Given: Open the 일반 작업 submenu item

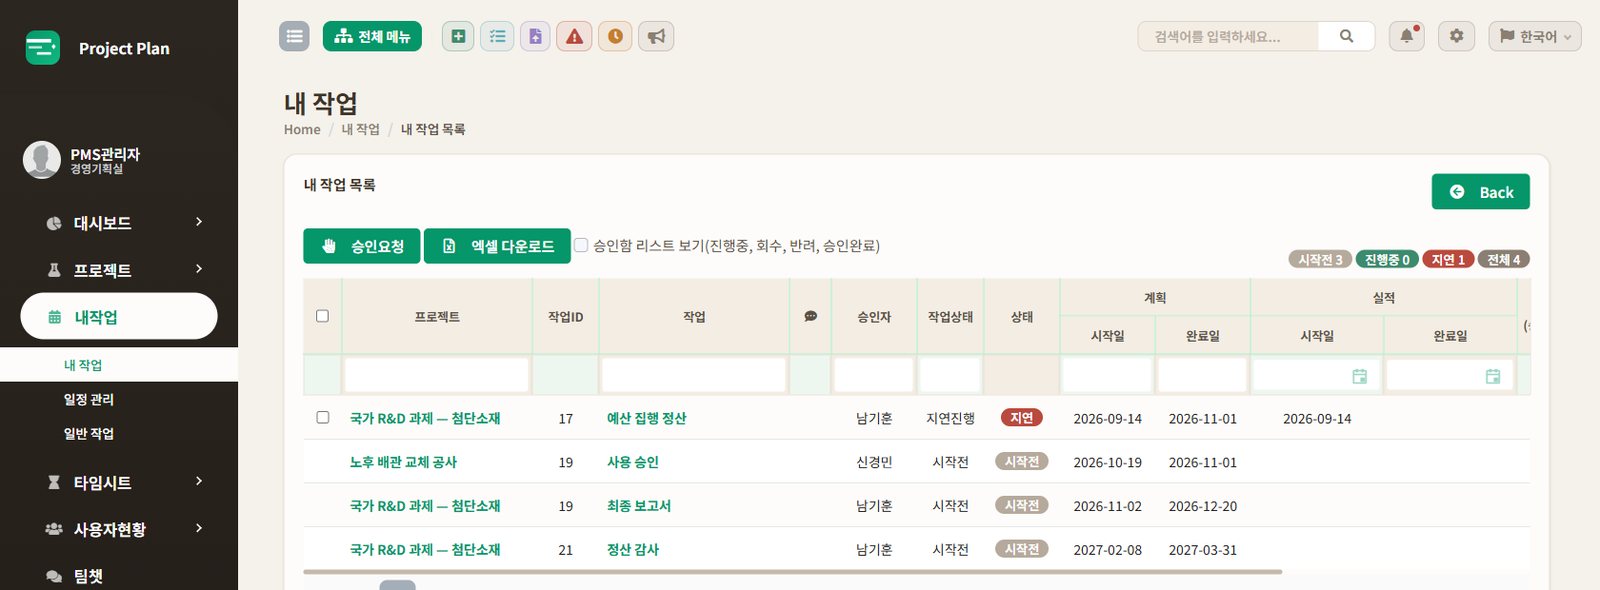Looking at the screenshot, I should tap(89, 433).
